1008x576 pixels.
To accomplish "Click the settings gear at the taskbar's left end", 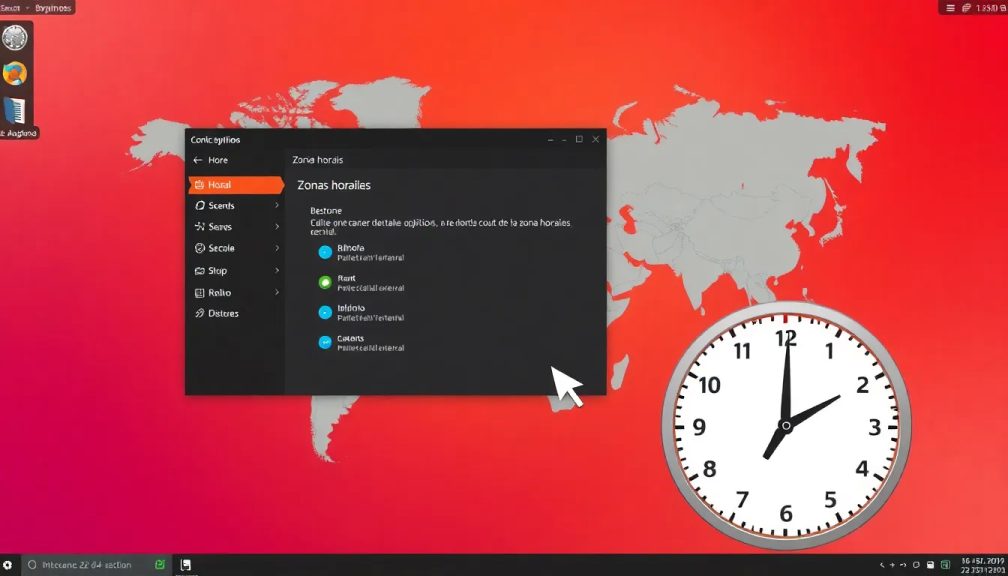I will 8,565.
